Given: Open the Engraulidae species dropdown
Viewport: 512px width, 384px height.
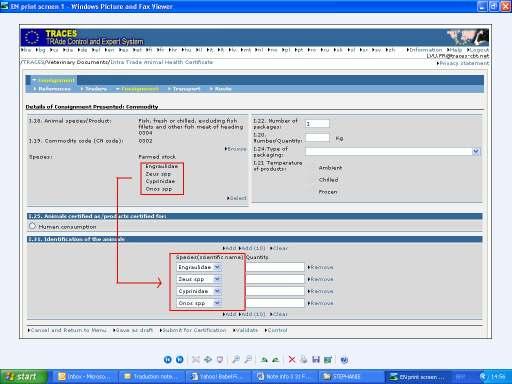Looking at the screenshot, I should [217, 267].
